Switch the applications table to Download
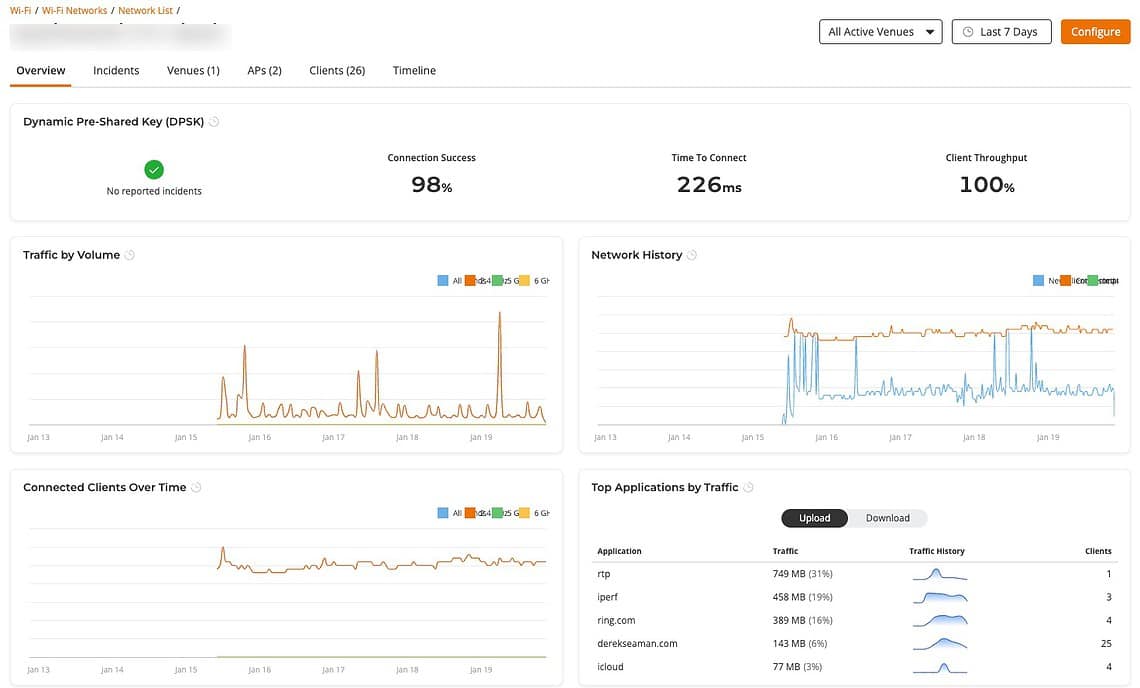Screen dimensions: 1140x688 (x=887, y=518)
